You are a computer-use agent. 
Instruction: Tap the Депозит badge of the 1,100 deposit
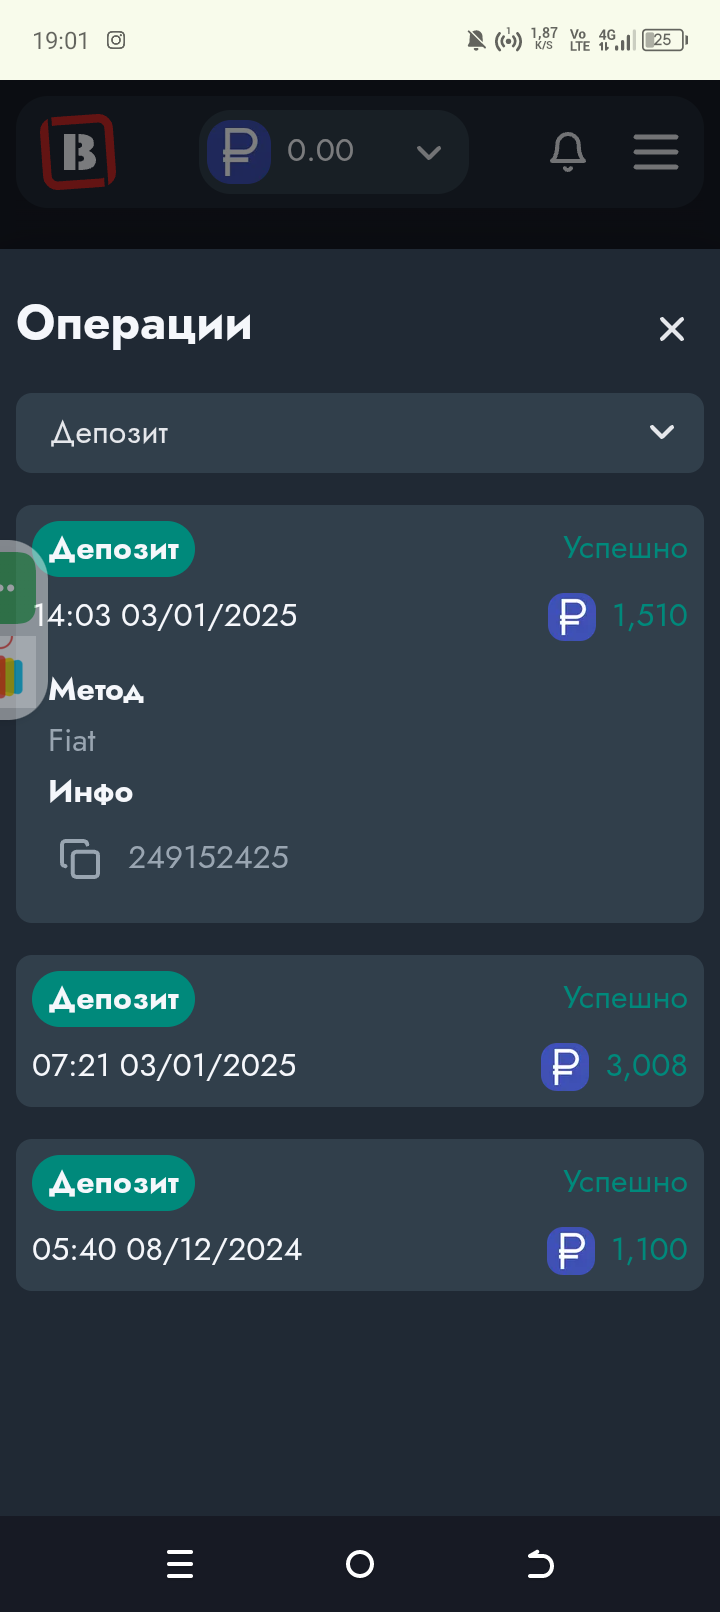113,1183
